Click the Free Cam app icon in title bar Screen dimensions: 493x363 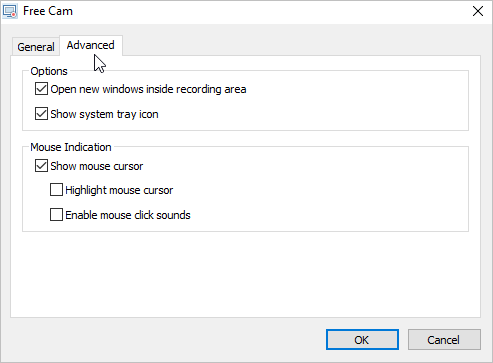pyautogui.click(x=10, y=11)
